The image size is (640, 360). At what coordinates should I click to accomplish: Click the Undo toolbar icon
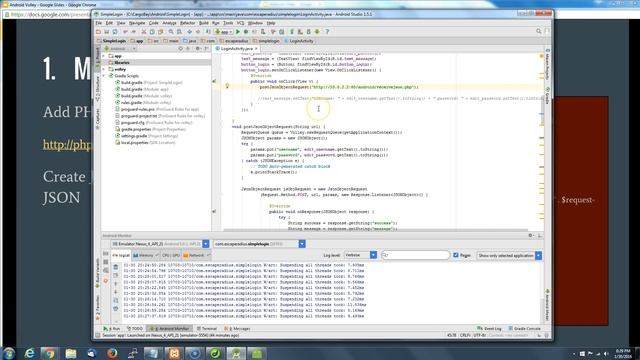(x=125, y=31)
